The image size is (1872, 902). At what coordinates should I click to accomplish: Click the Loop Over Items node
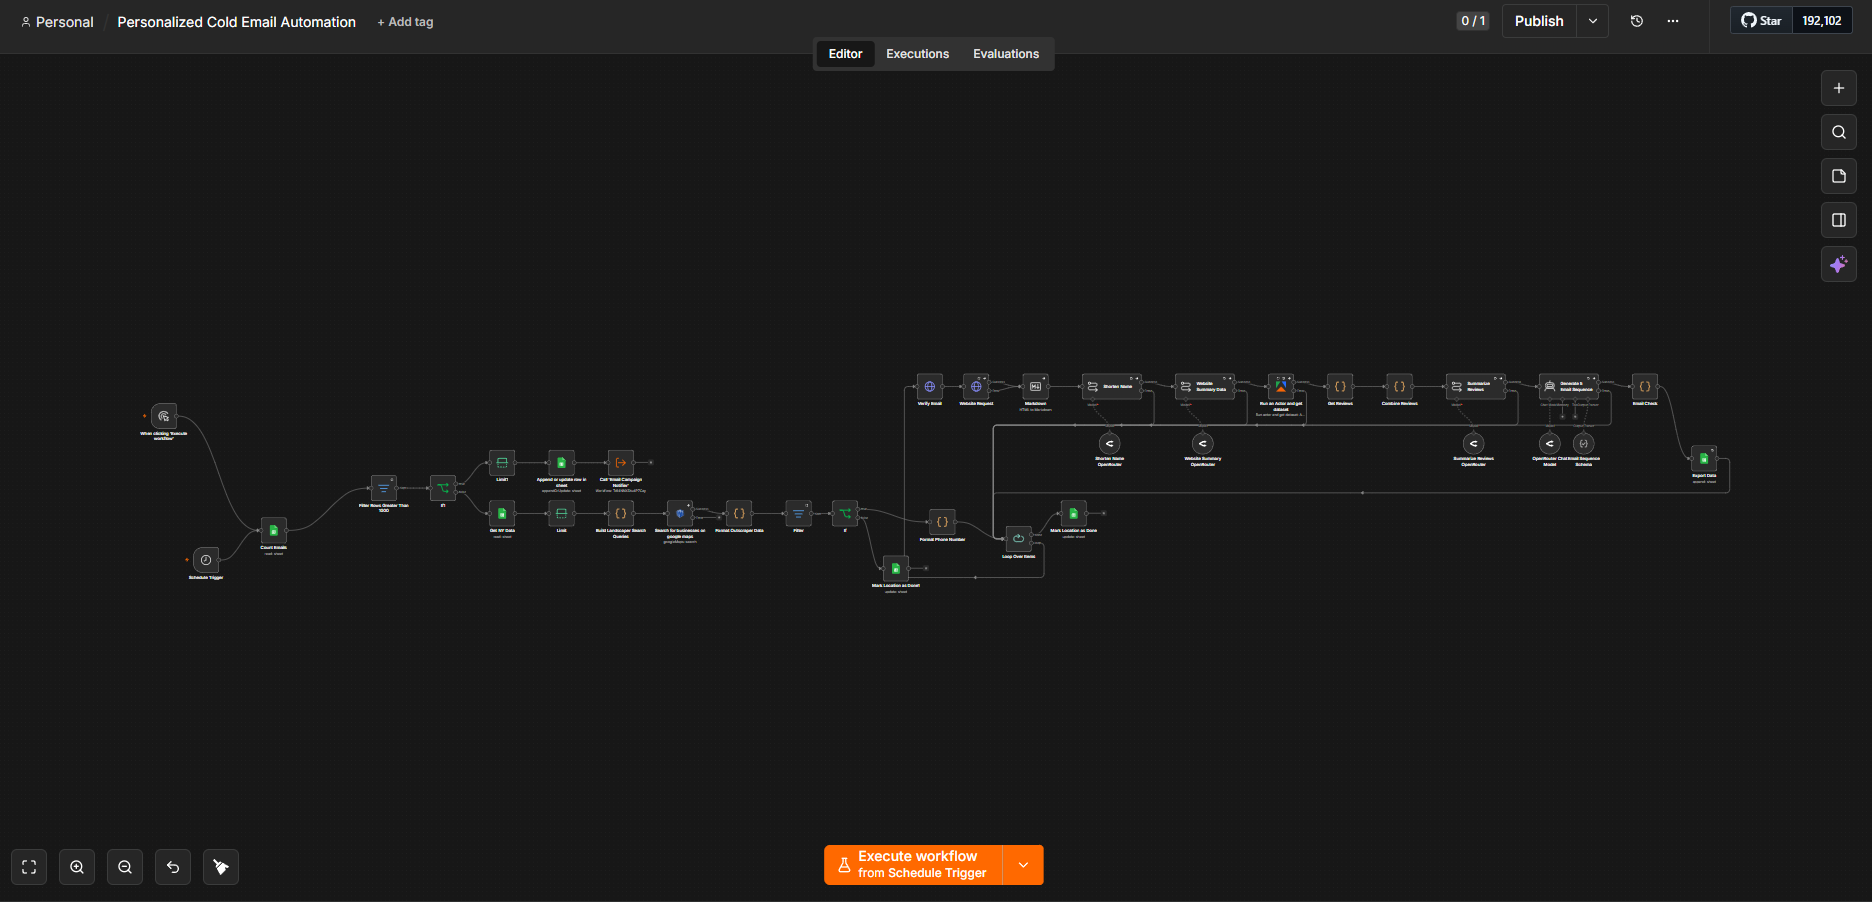[x=1018, y=538]
